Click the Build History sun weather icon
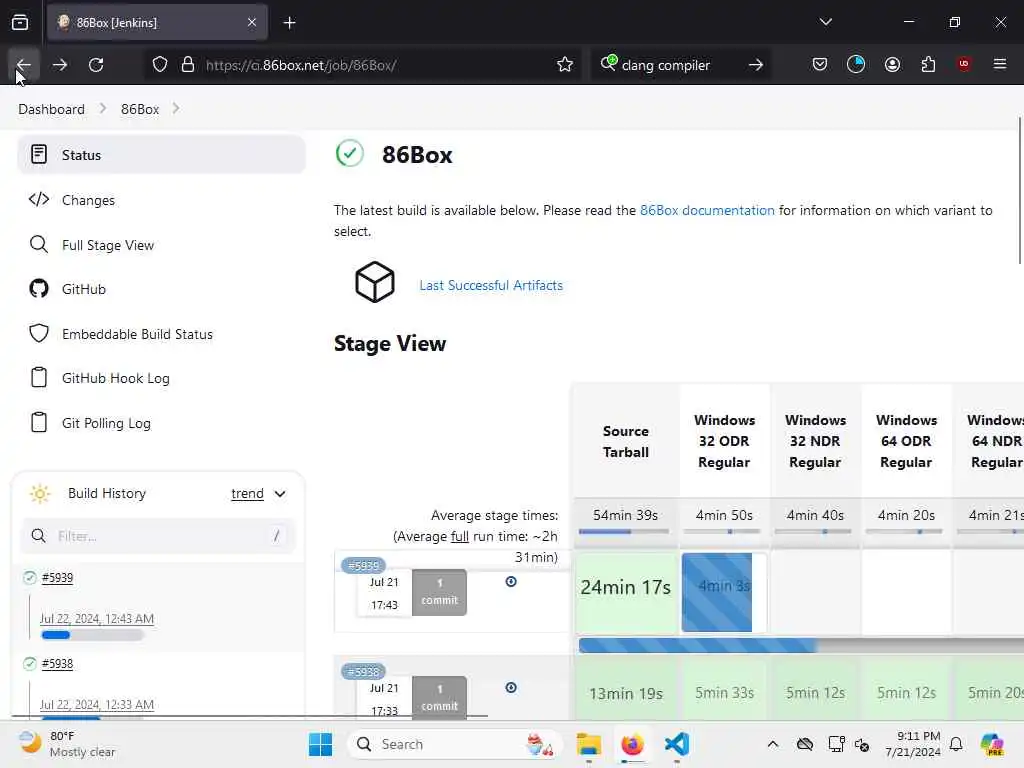Screen dimensions: 1024x768 point(40,494)
